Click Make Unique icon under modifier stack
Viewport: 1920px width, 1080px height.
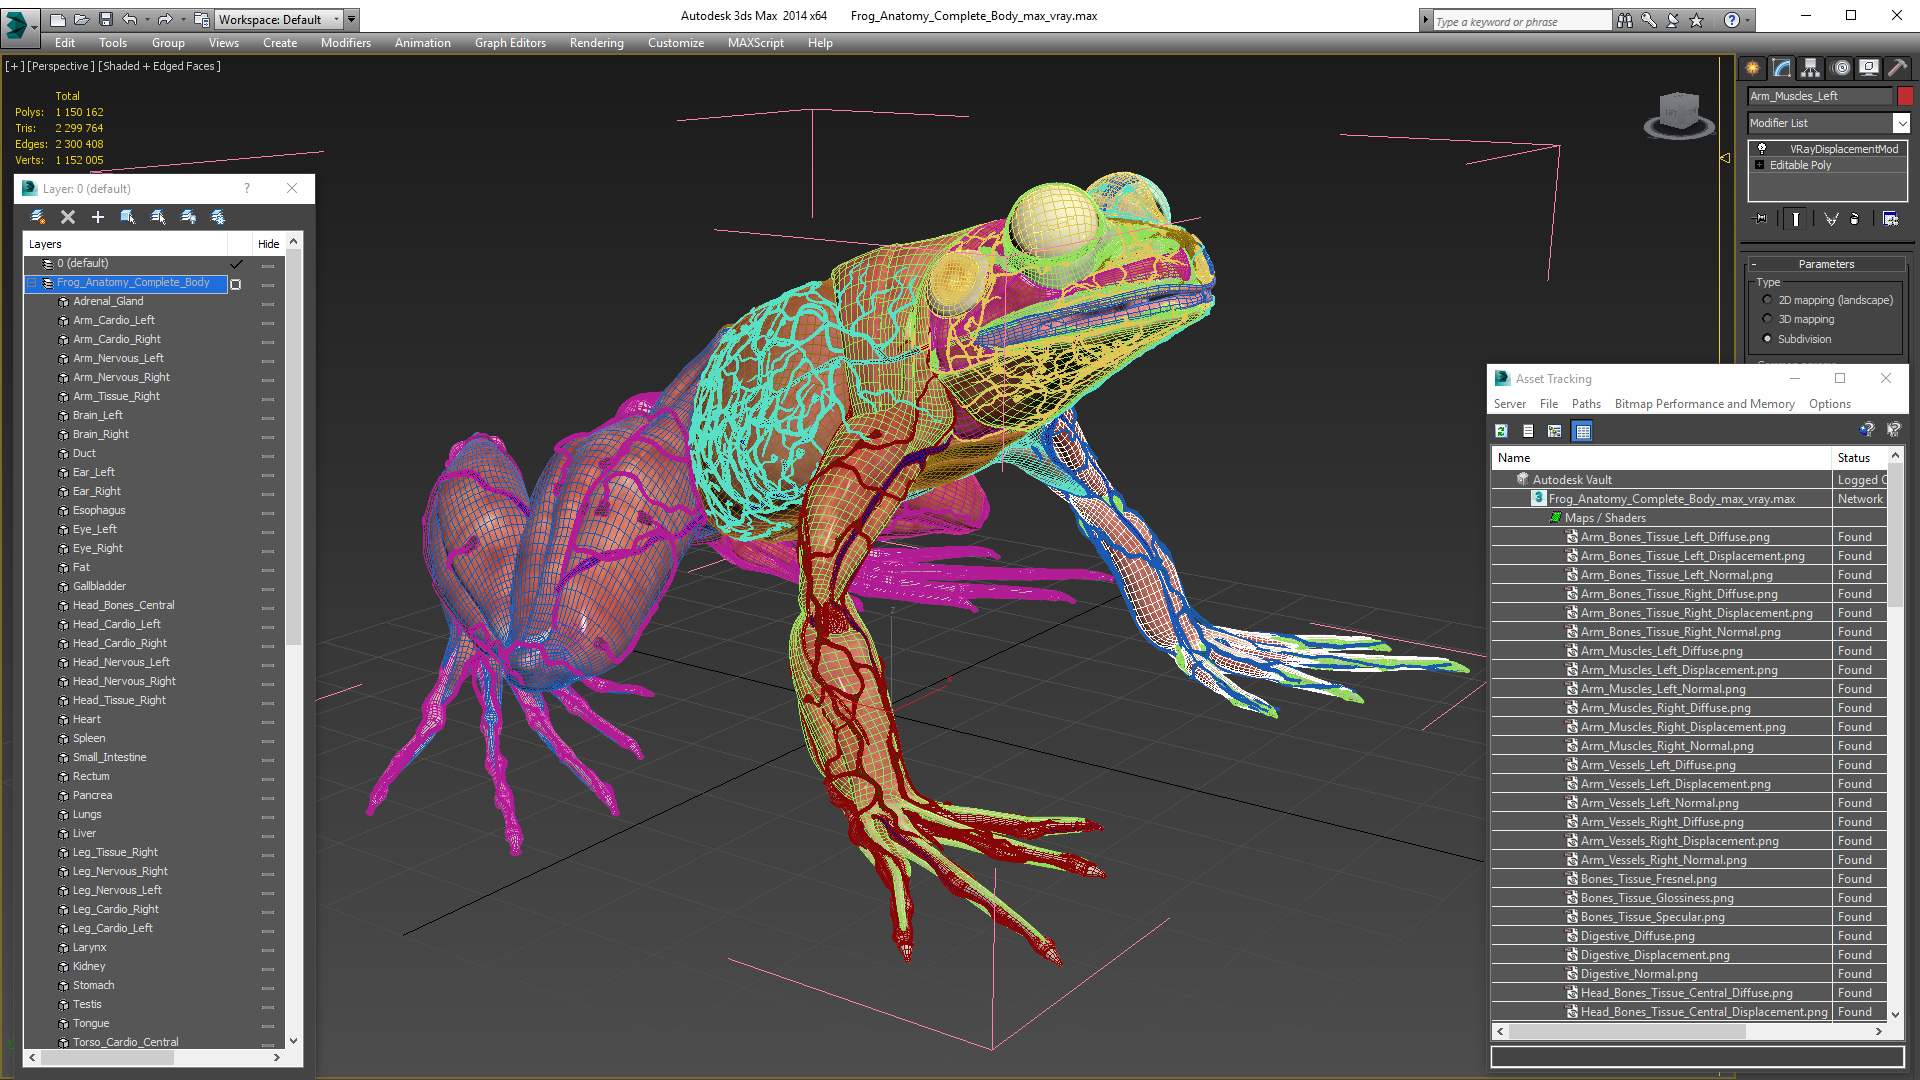click(1831, 219)
